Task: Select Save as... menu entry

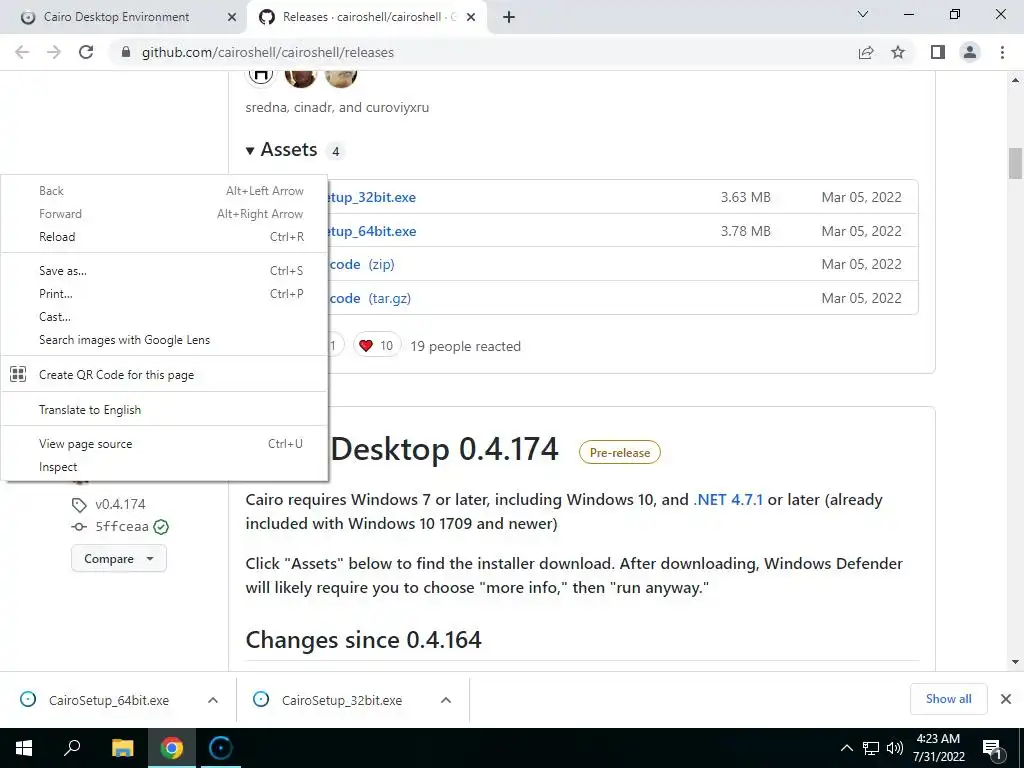Action: [164, 270]
